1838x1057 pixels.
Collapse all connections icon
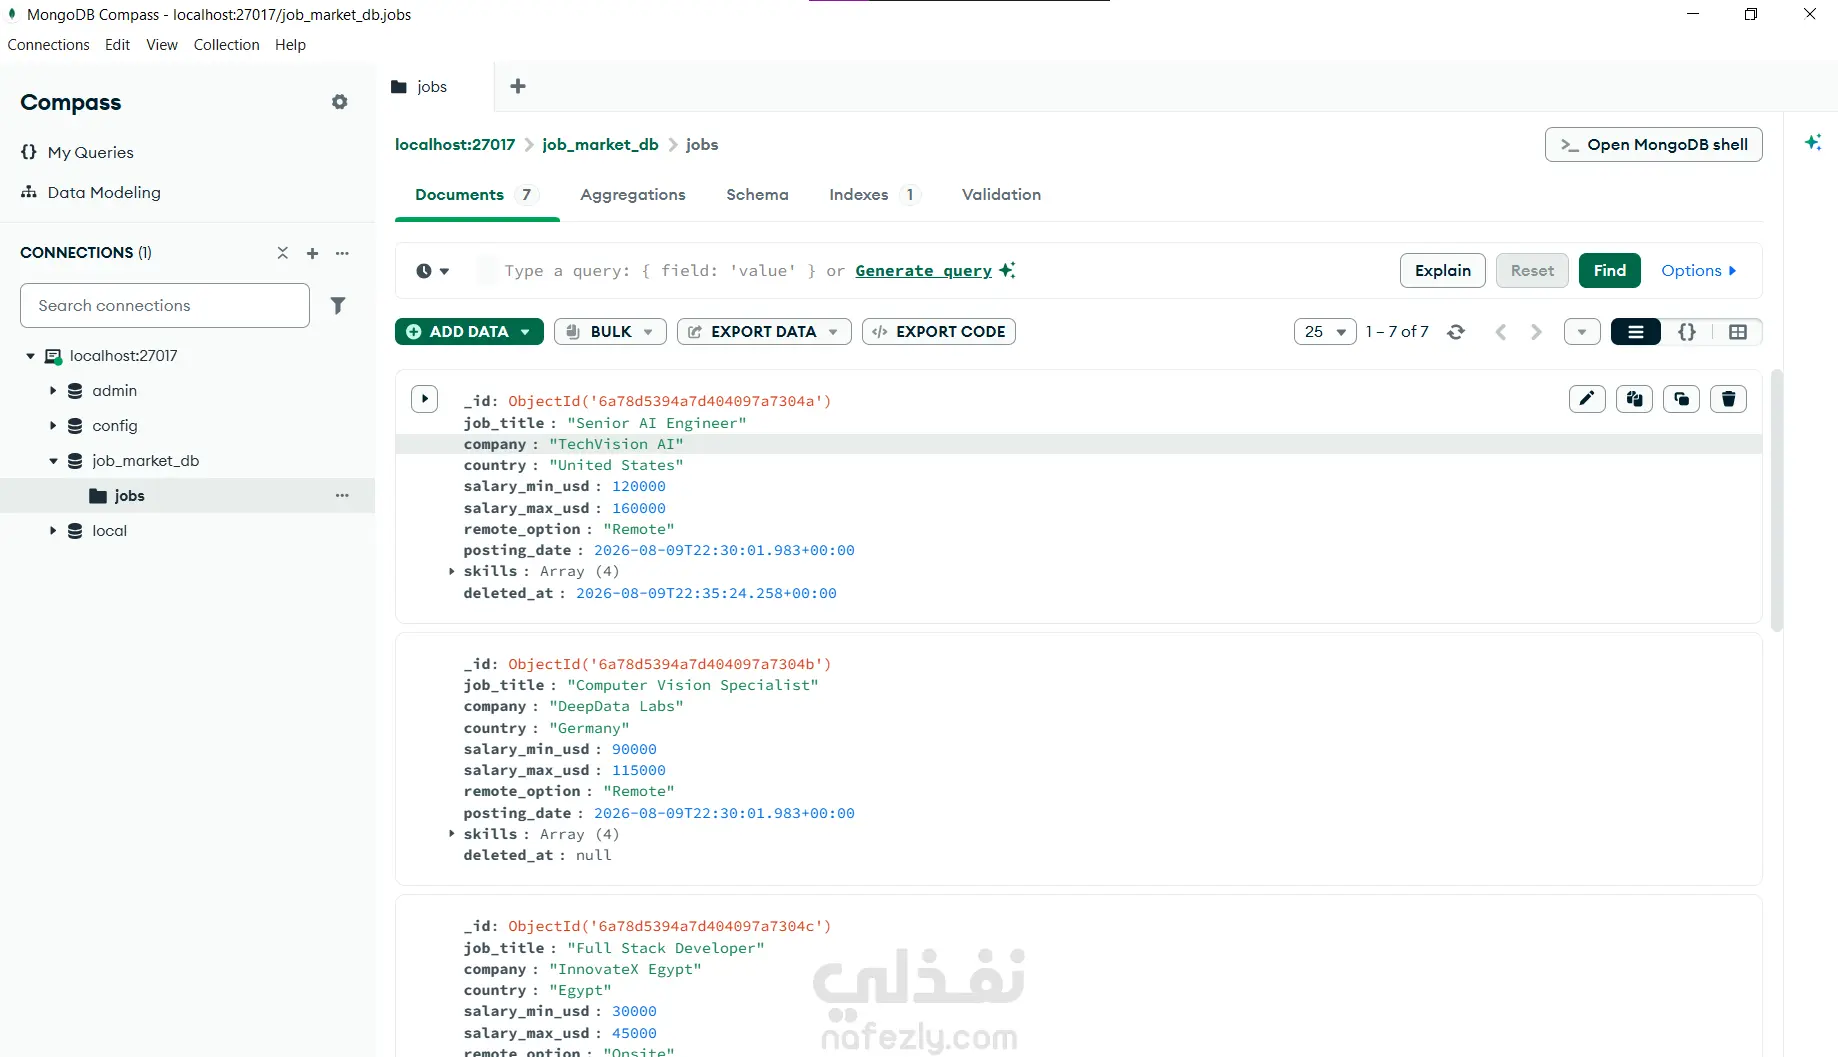coord(283,253)
